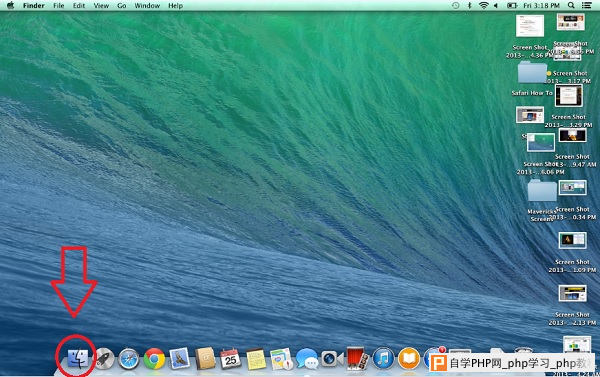
Task: Open Contacts address book in Dock
Action: [x=205, y=359]
